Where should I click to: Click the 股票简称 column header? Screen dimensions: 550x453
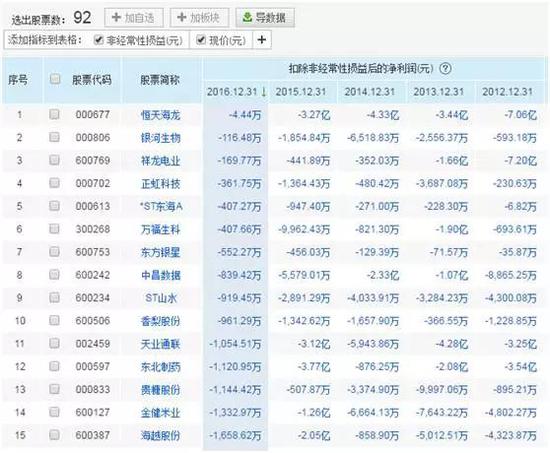pos(160,80)
